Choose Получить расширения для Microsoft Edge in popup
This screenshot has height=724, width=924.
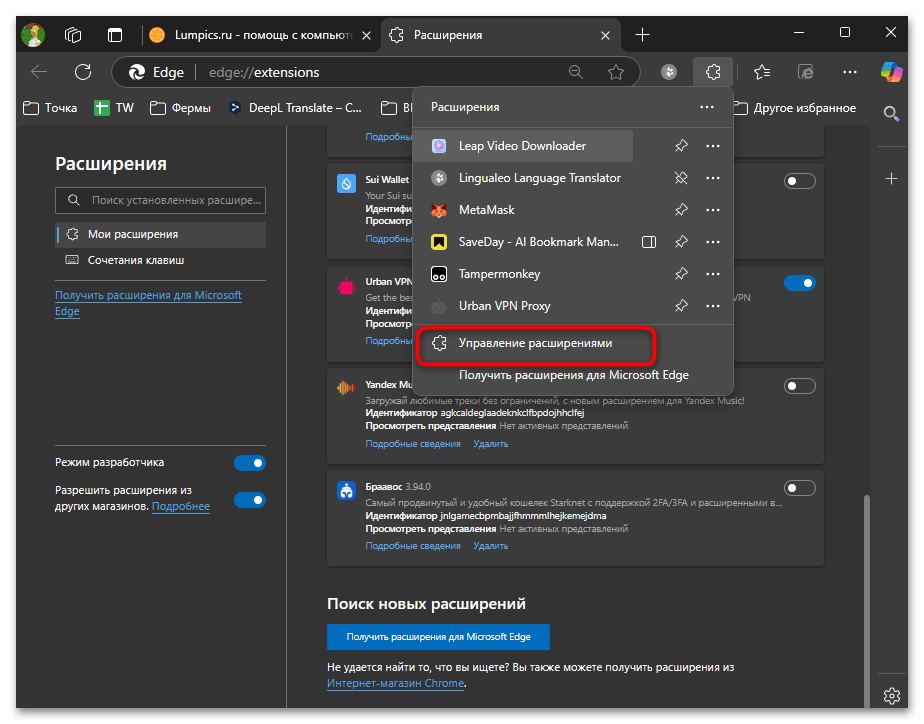[x=573, y=375]
